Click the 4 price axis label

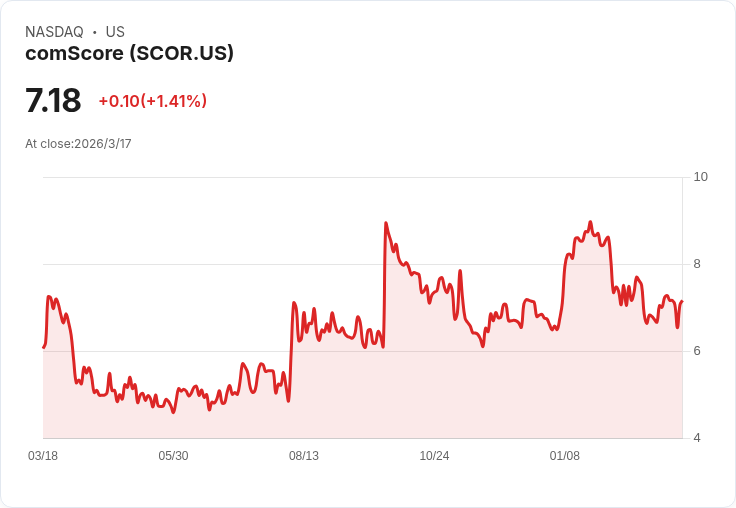click(x=697, y=438)
